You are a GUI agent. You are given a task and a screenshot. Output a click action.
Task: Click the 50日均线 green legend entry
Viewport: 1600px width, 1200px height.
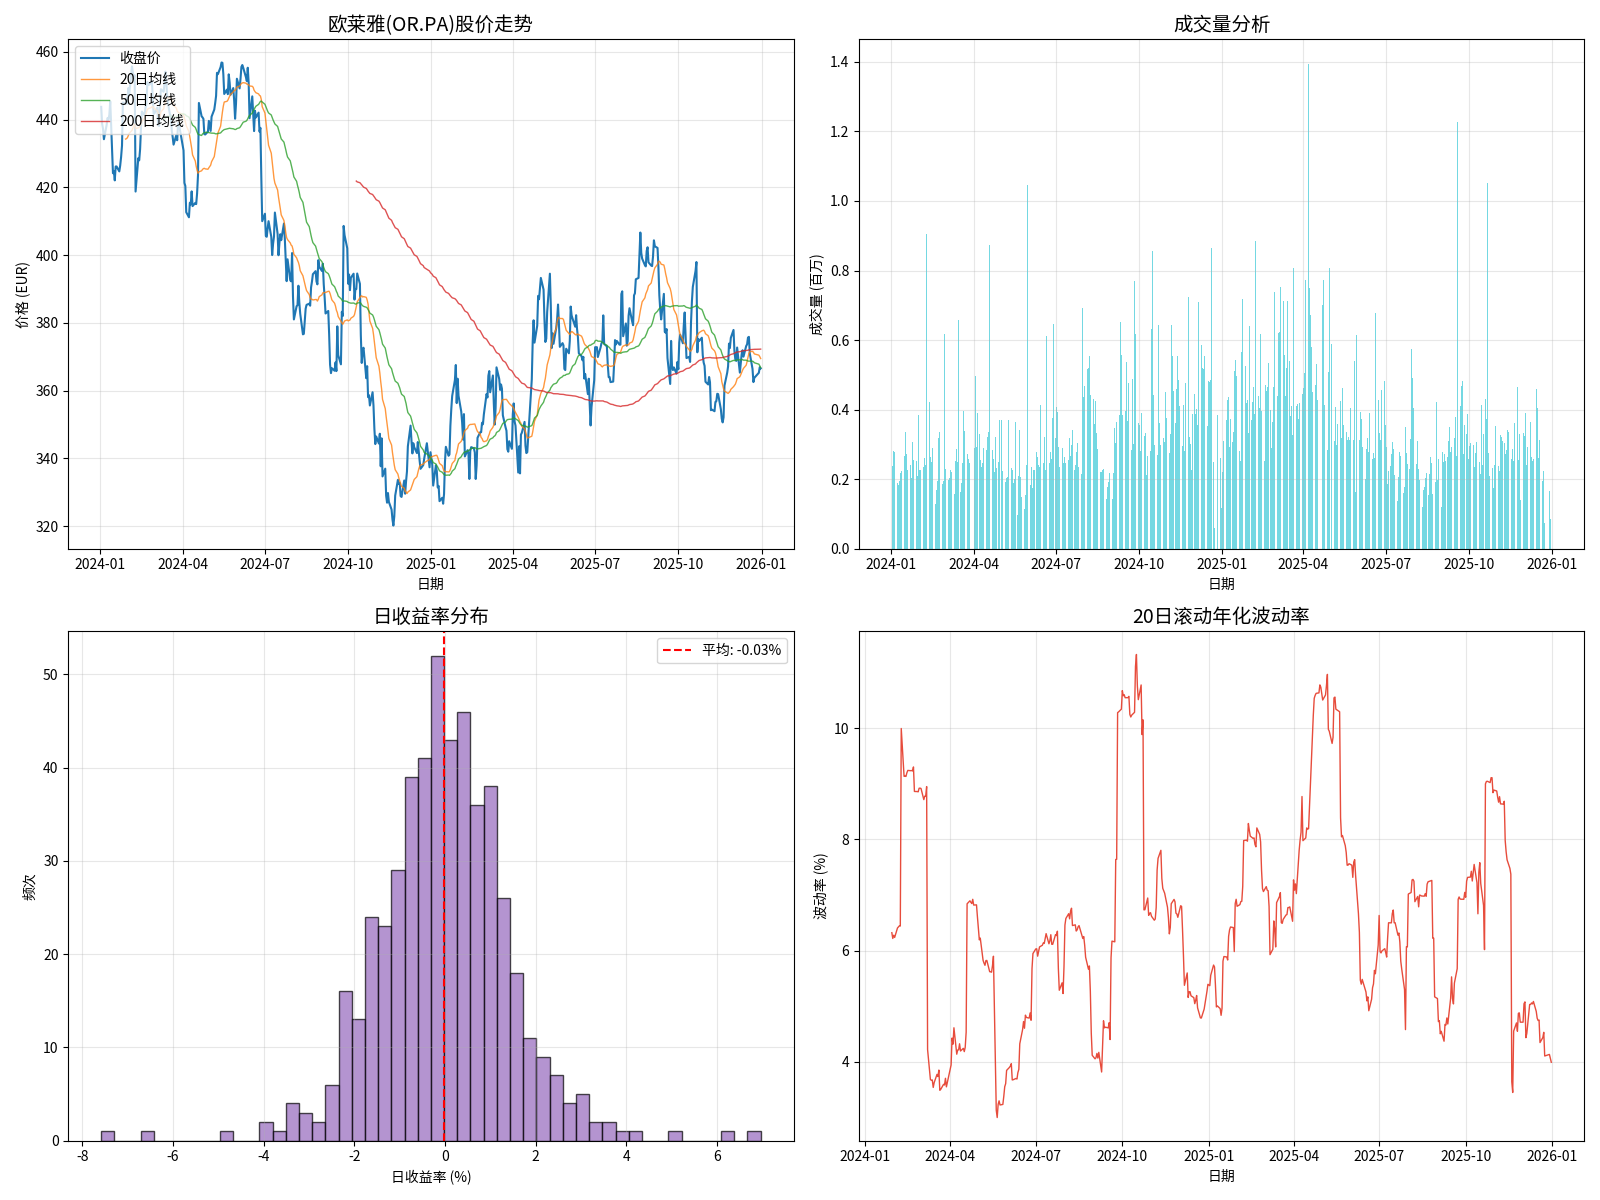147,100
